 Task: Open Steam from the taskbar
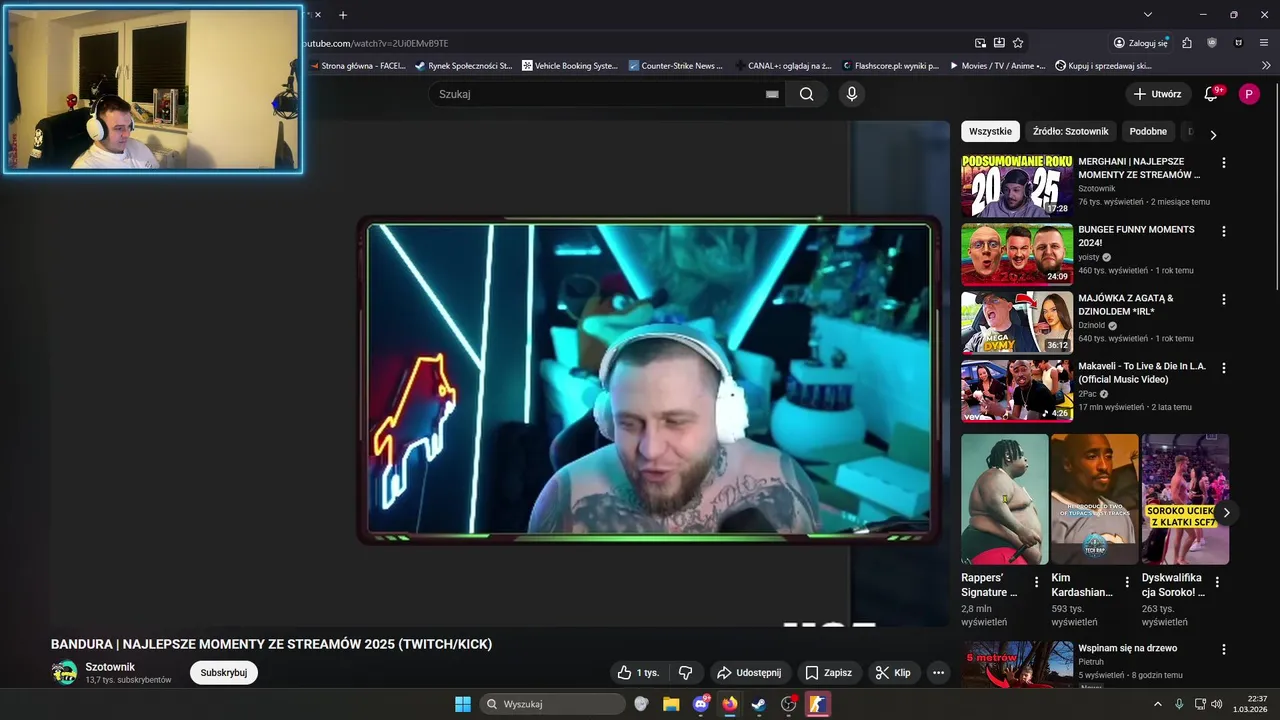[x=759, y=704]
